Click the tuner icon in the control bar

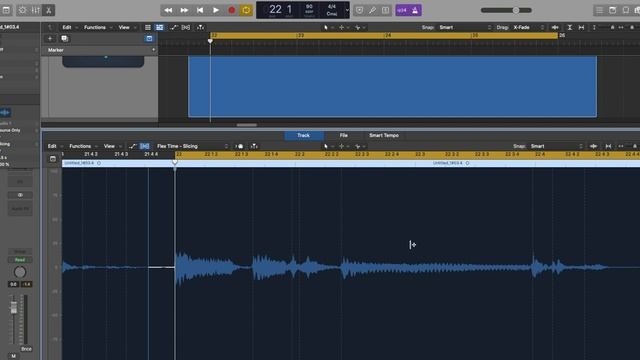click(x=372, y=10)
